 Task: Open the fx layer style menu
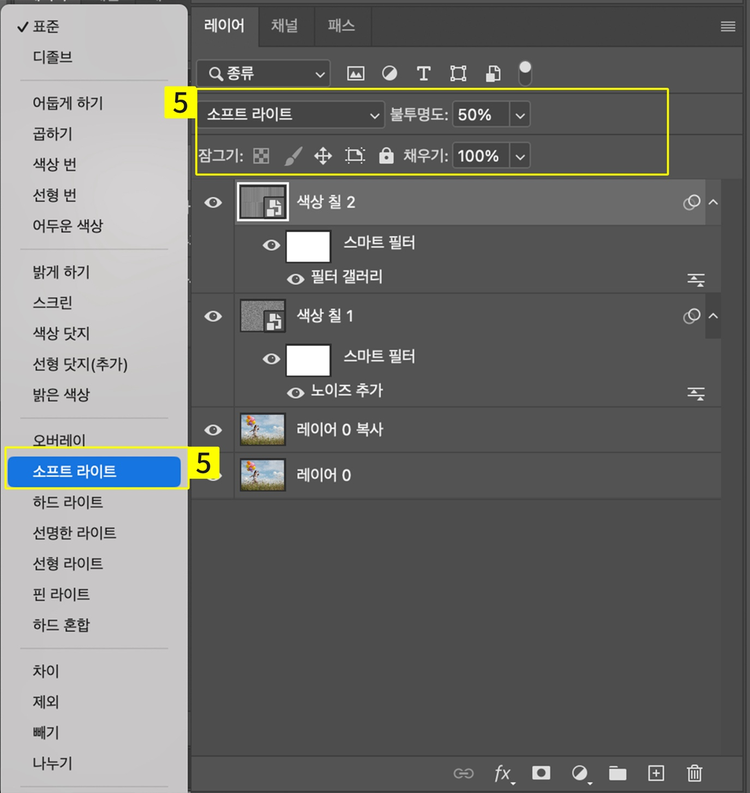click(x=503, y=773)
